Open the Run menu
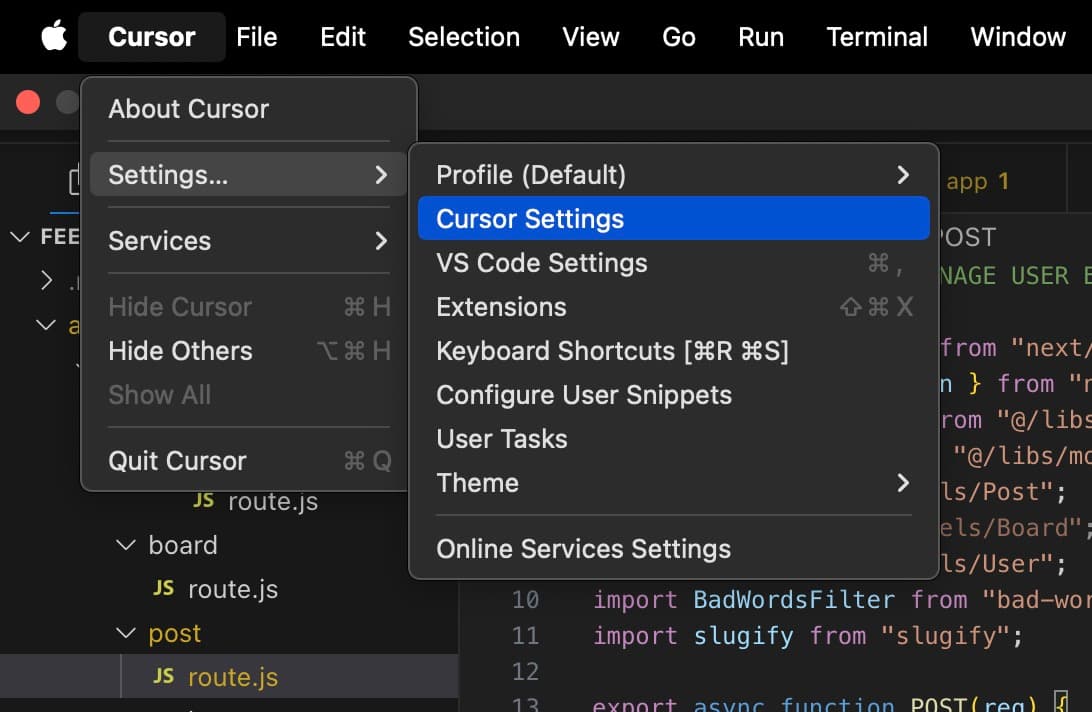Screen dimensions: 1092x712 pos(760,37)
